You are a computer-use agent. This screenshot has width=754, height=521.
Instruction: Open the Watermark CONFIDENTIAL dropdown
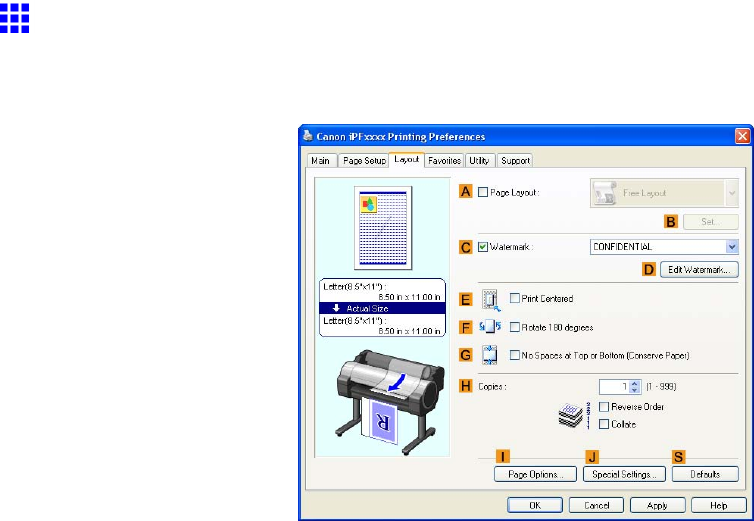point(732,247)
